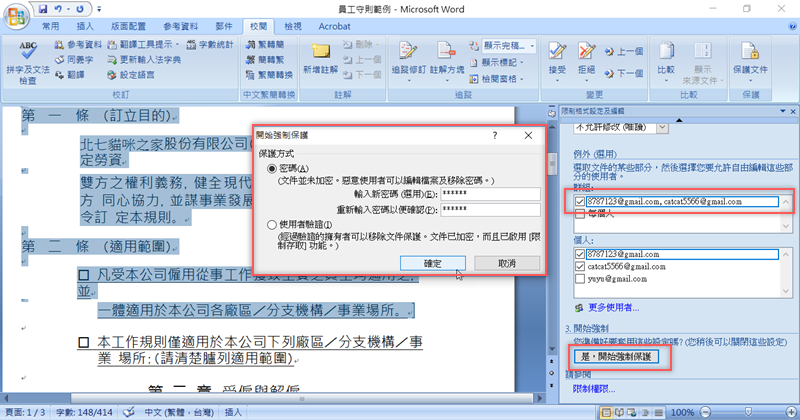The width and height of the screenshot is (800, 420).
Task: Accept change with 接受 icon
Action: [557, 51]
